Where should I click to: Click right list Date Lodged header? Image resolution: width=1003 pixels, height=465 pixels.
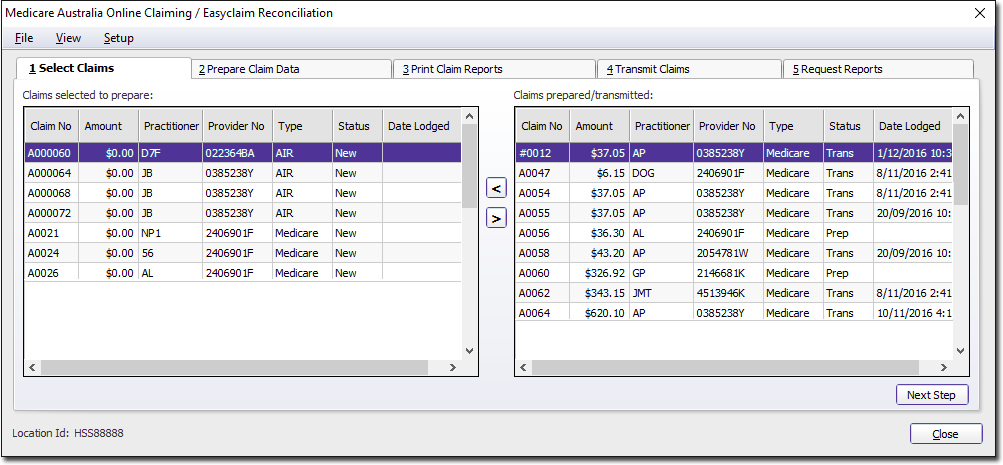(x=913, y=126)
